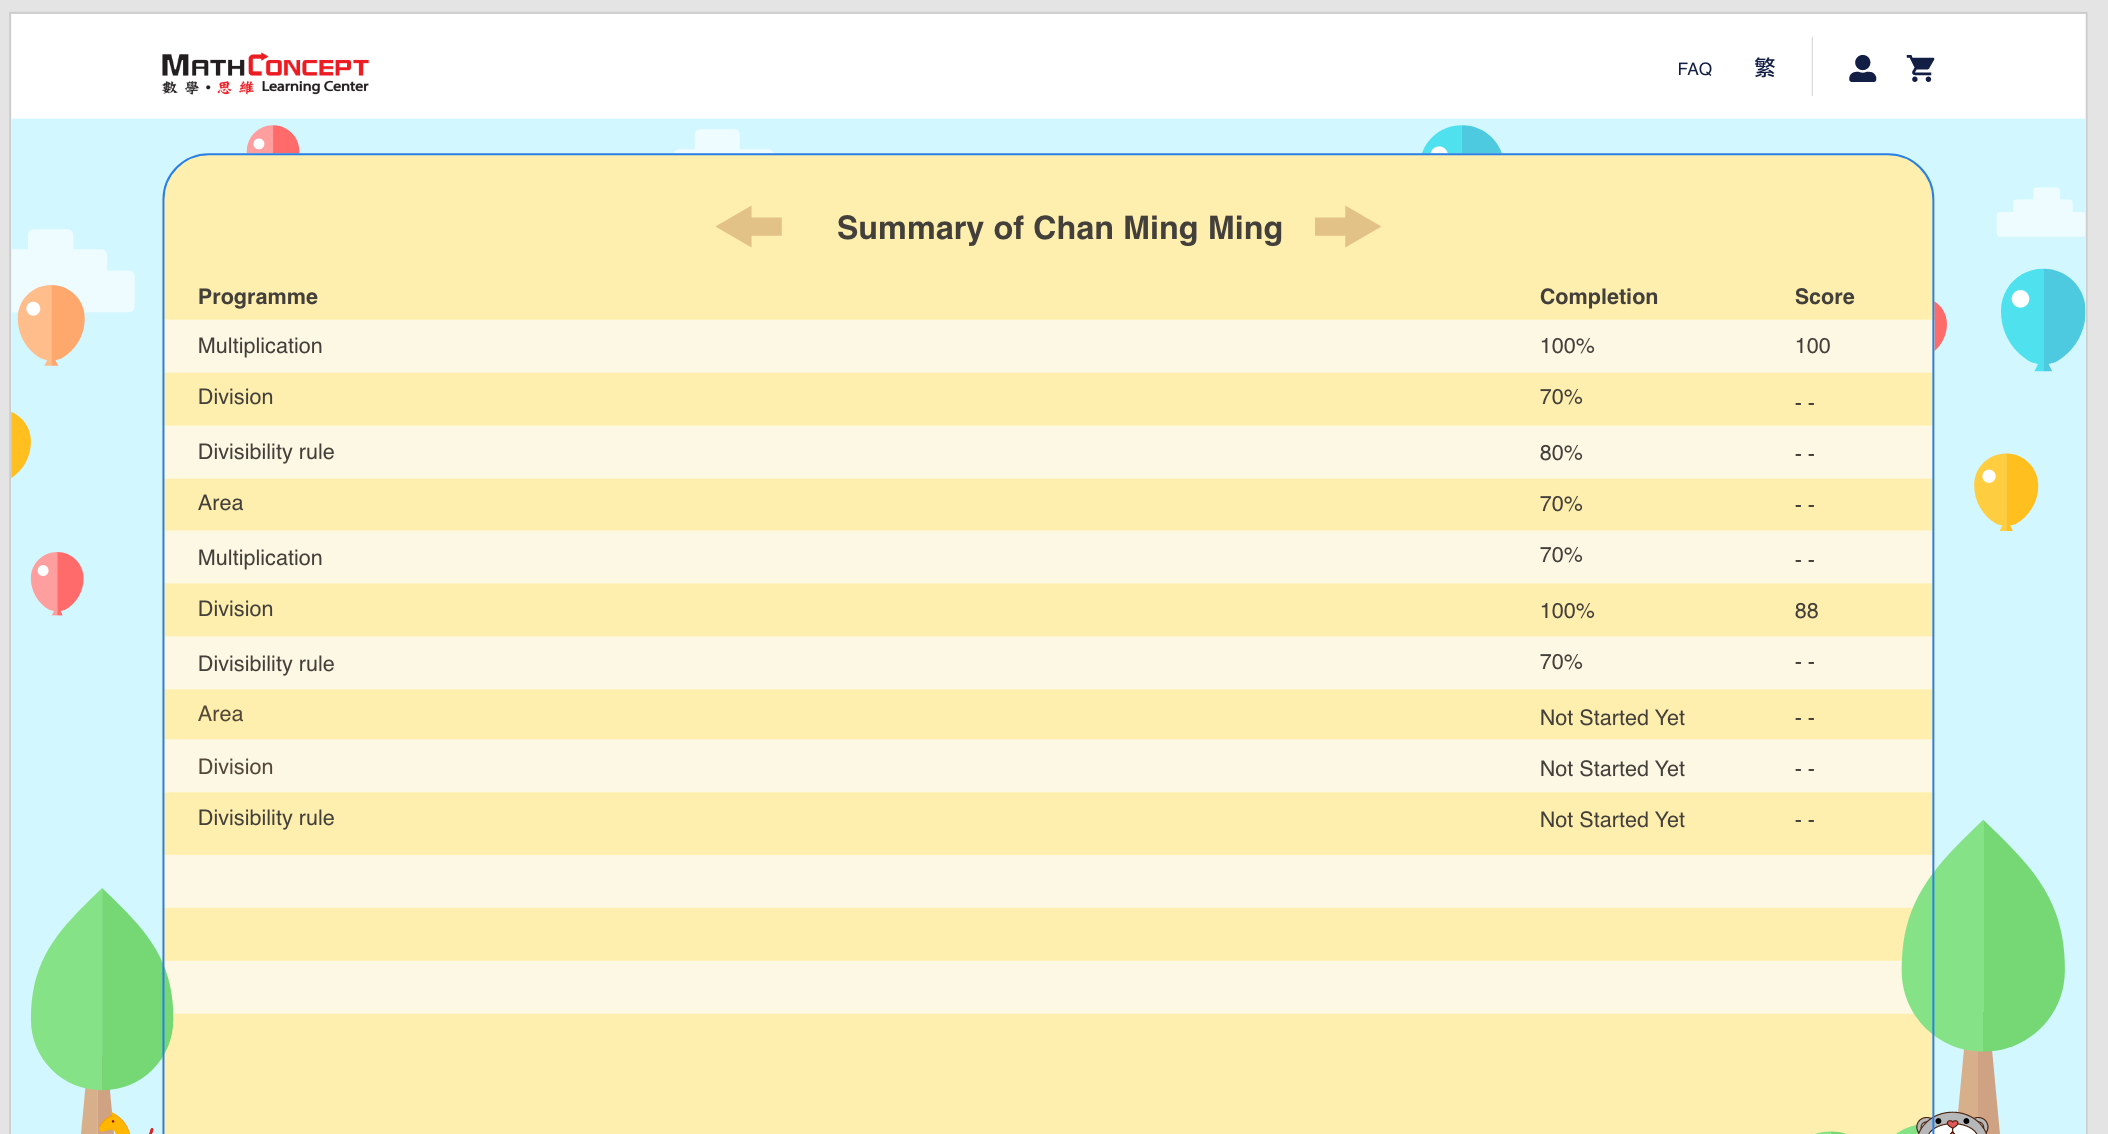
Task: Select the Area row Not Started Yet
Action: [x=220, y=714]
